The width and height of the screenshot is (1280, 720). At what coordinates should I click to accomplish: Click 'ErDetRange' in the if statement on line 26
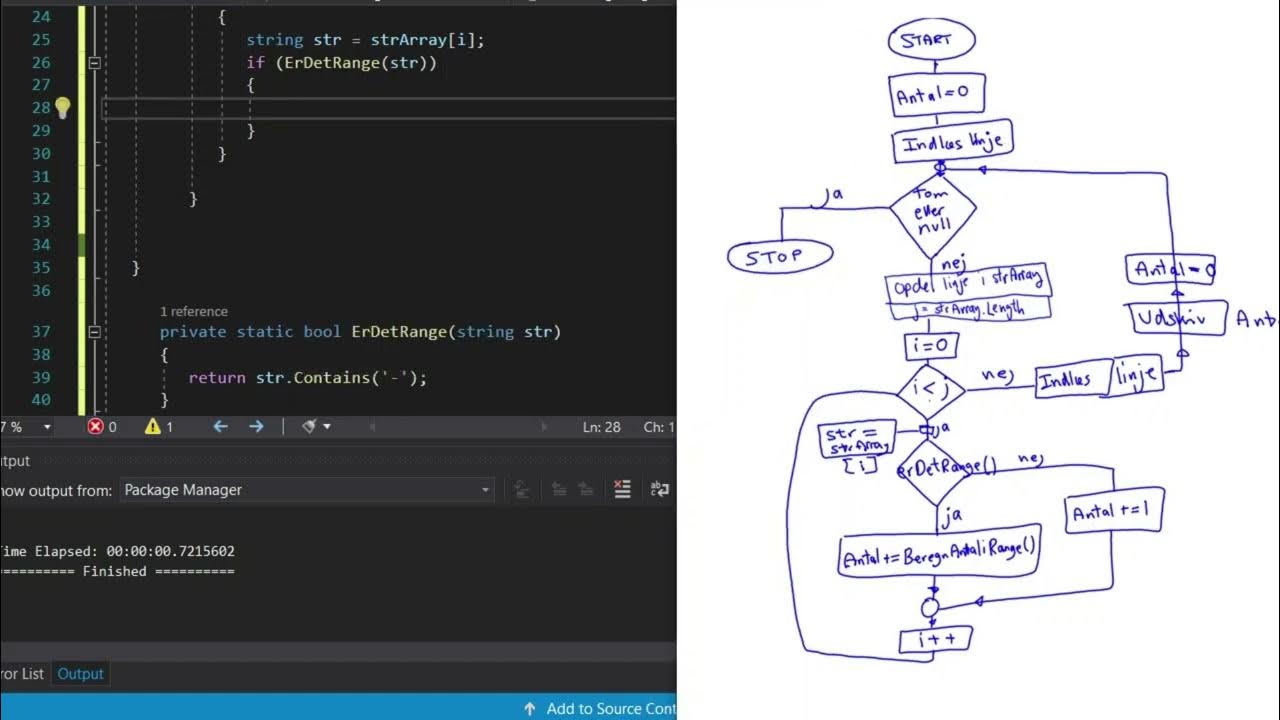333,63
